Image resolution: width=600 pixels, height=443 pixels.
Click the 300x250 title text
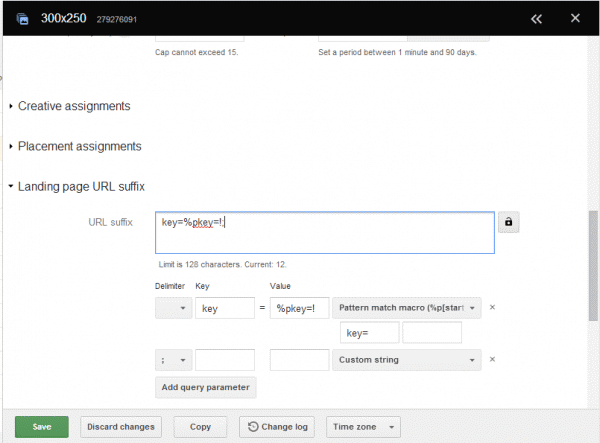coord(64,18)
